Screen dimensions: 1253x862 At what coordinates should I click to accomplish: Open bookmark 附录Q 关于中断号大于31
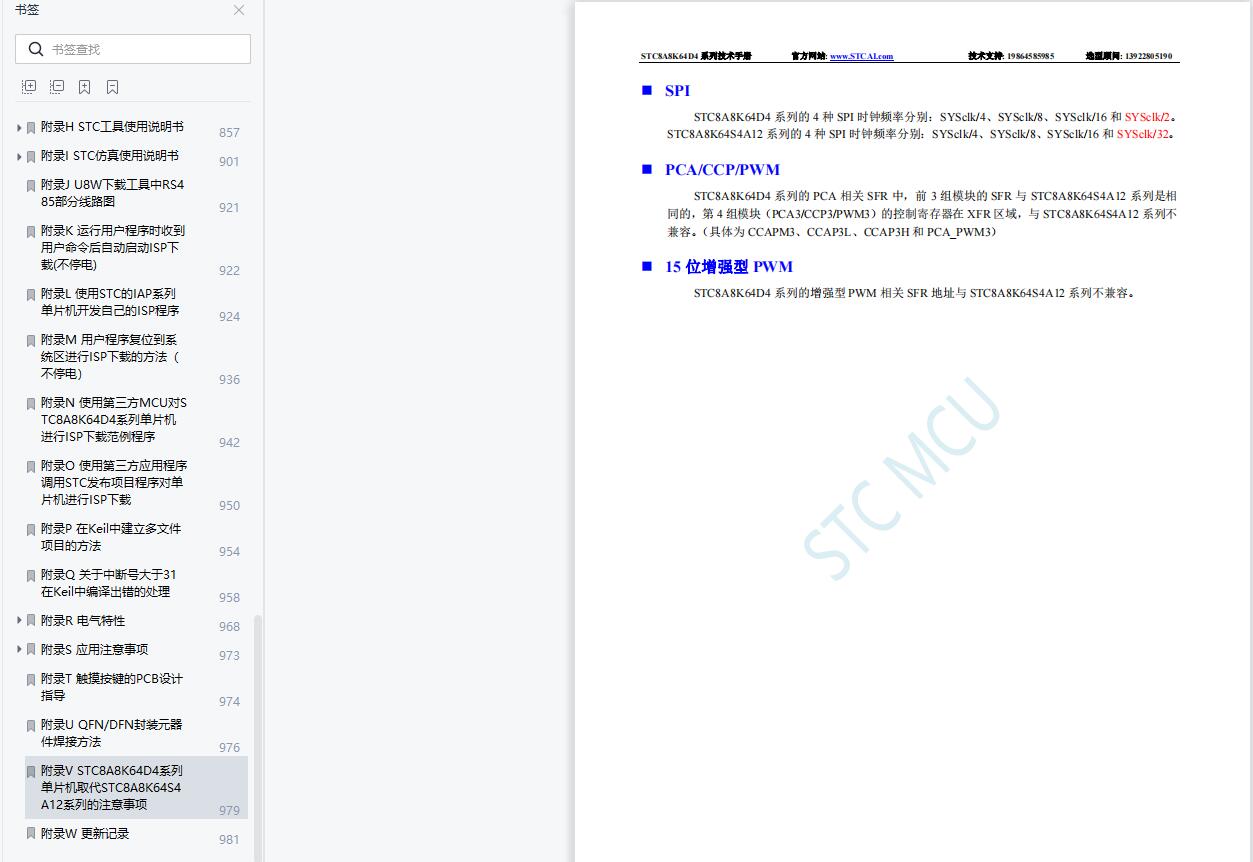pyautogui.click(x=109, y=583)
